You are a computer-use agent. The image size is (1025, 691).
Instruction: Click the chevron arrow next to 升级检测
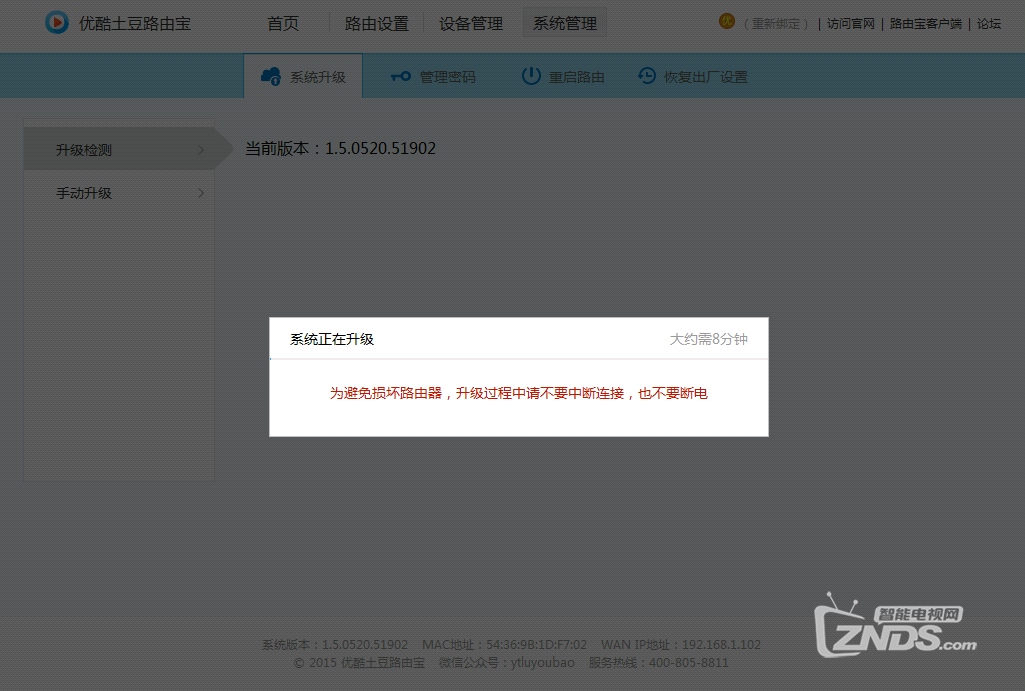[x=201, y=150]
